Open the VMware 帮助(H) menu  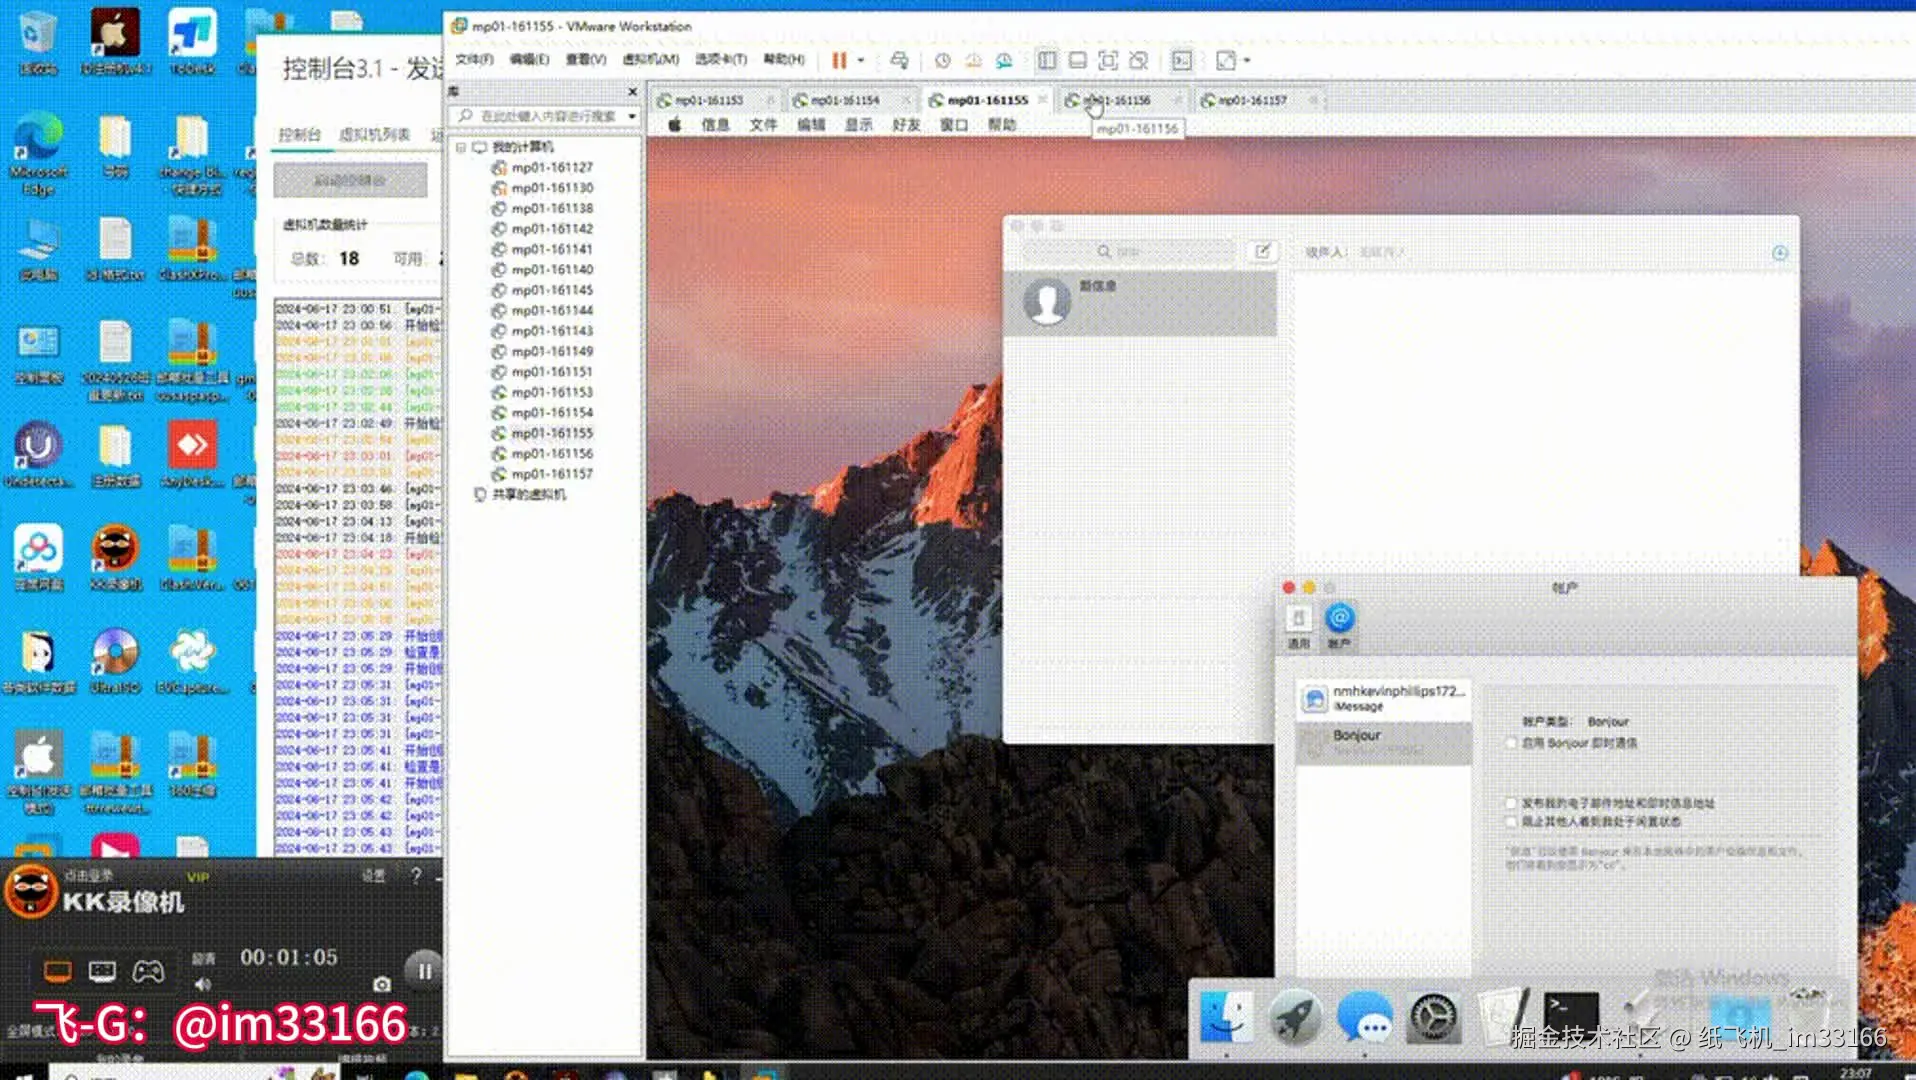pyautogui.click(x=784, y=60)
